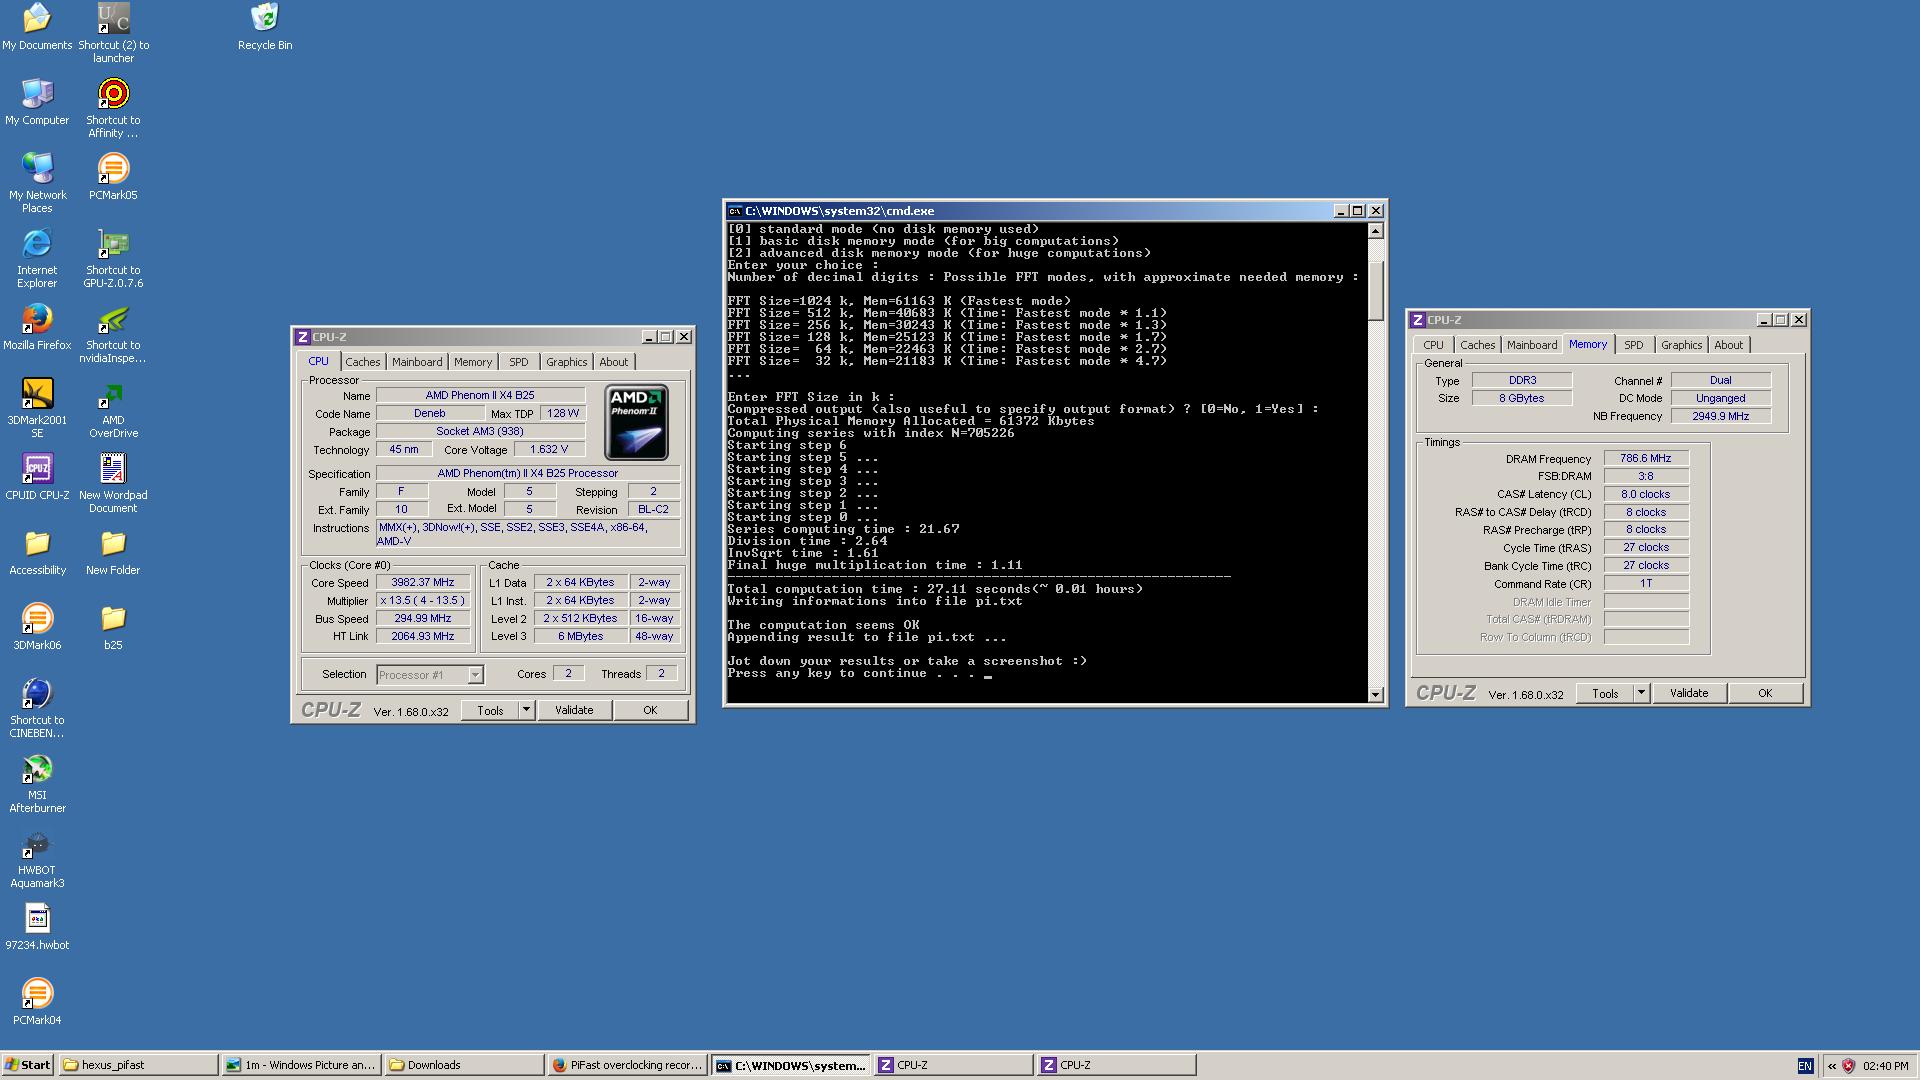Open the My Documents desktop icon
Image resolution: width=1920 pixels, height=1080 pixels.
click(x=37, y=27)
